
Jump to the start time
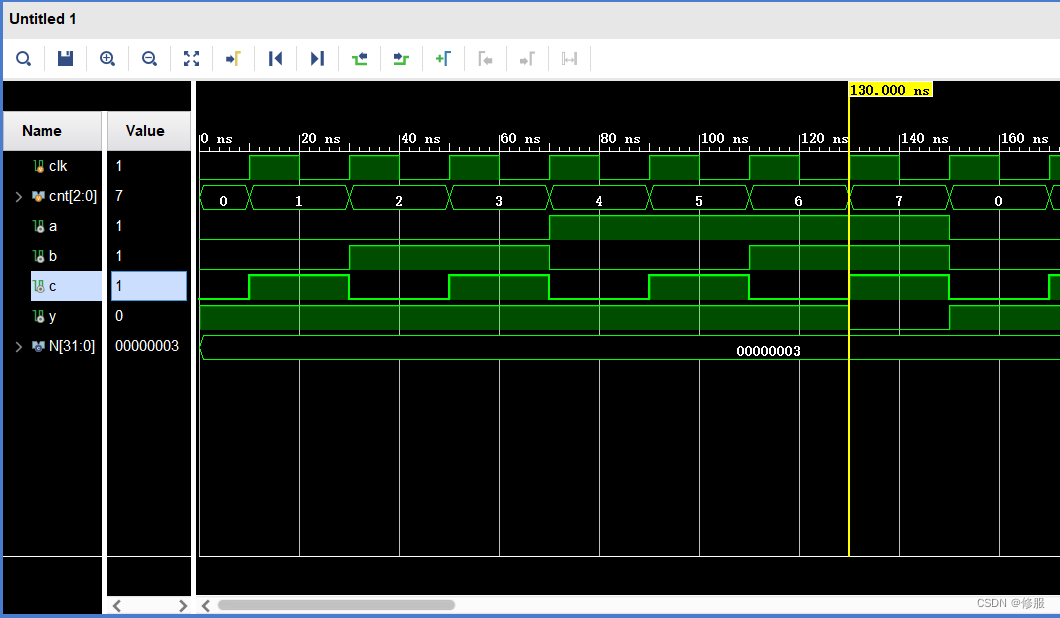(x=275, y=59)
